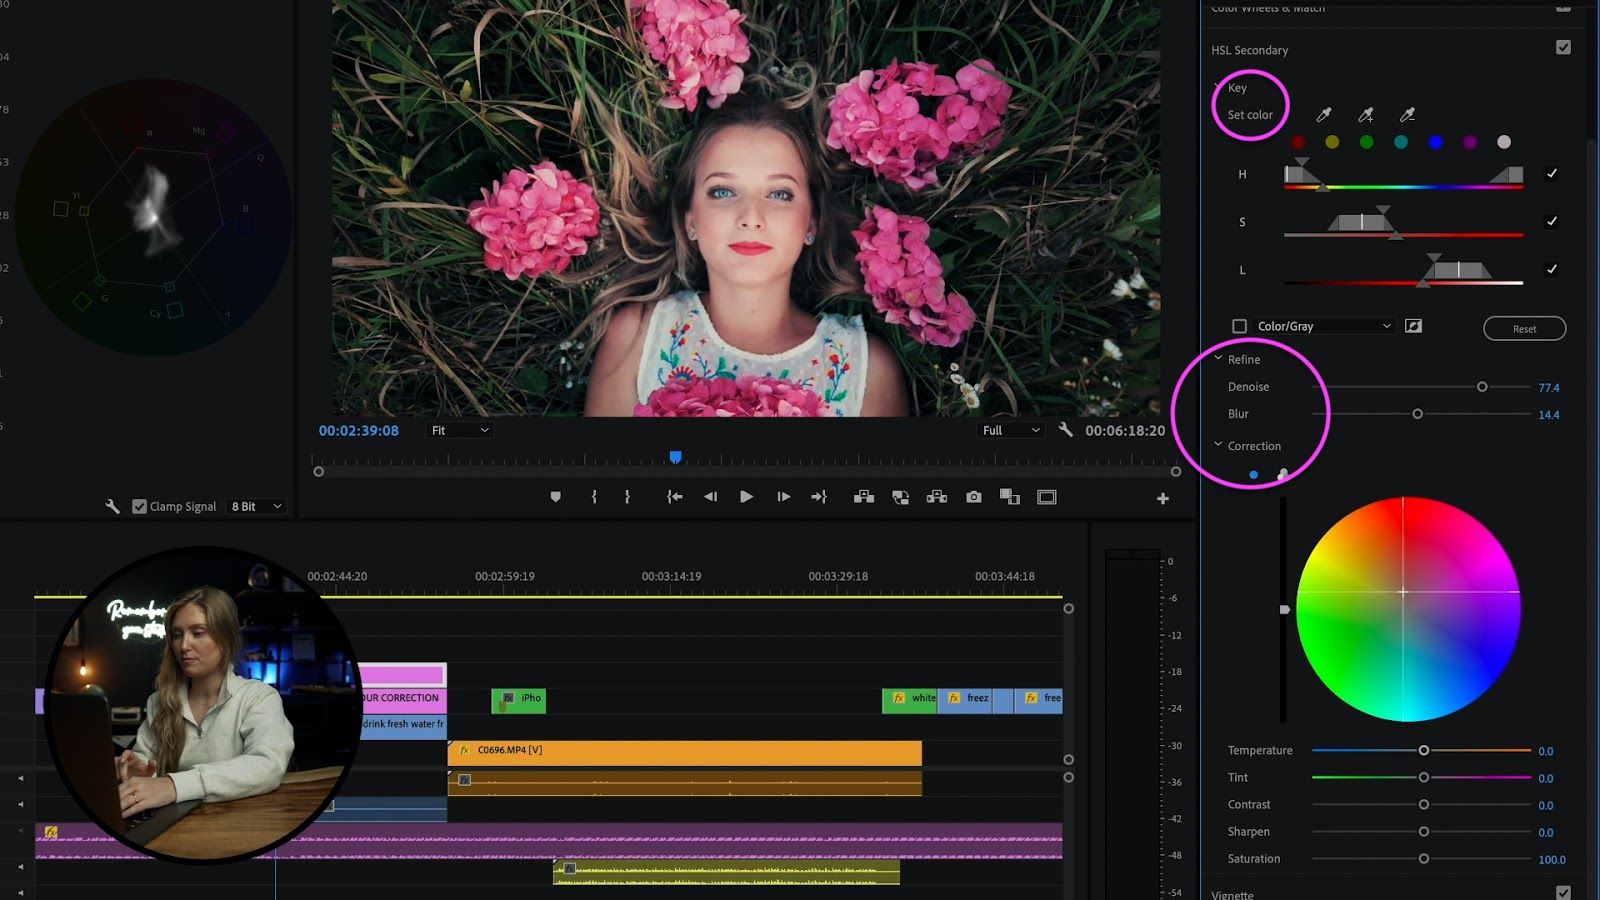Screen dimensions: 1600x900
Task: Click the Denoise slider handle
Action: (1482, 387)
